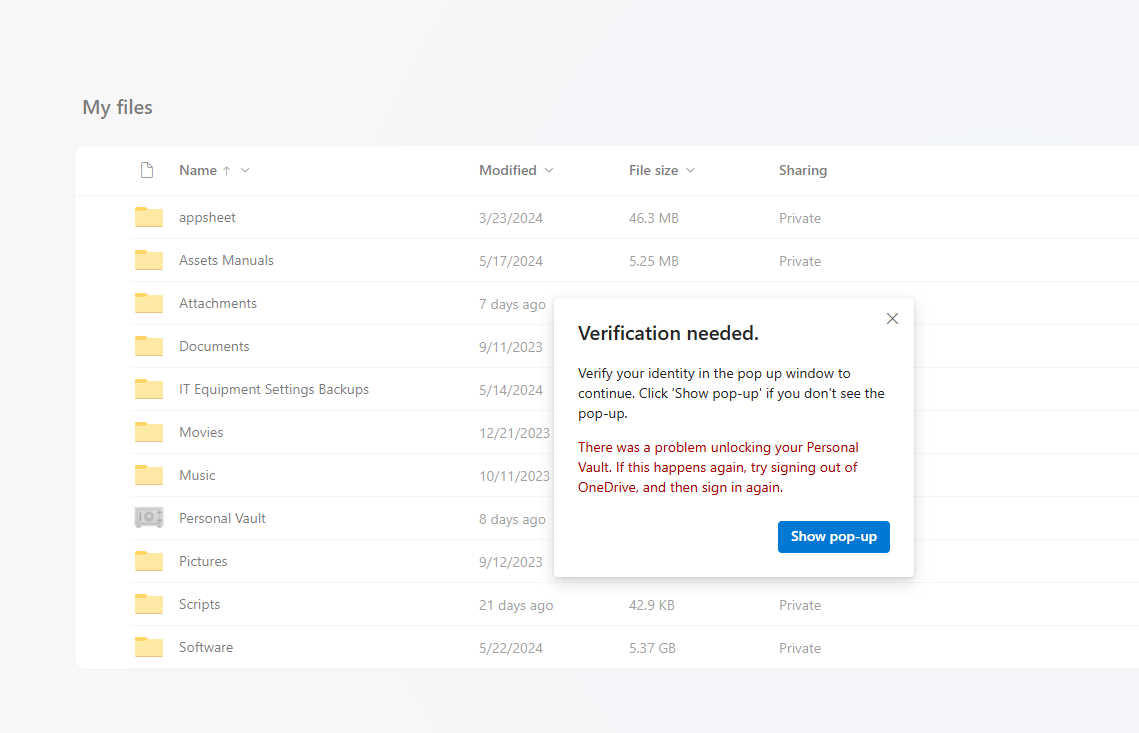Expand the File size column dropdown chevron
The image size is (1139, 733).
pyautogui.click(x=690, y=170)
